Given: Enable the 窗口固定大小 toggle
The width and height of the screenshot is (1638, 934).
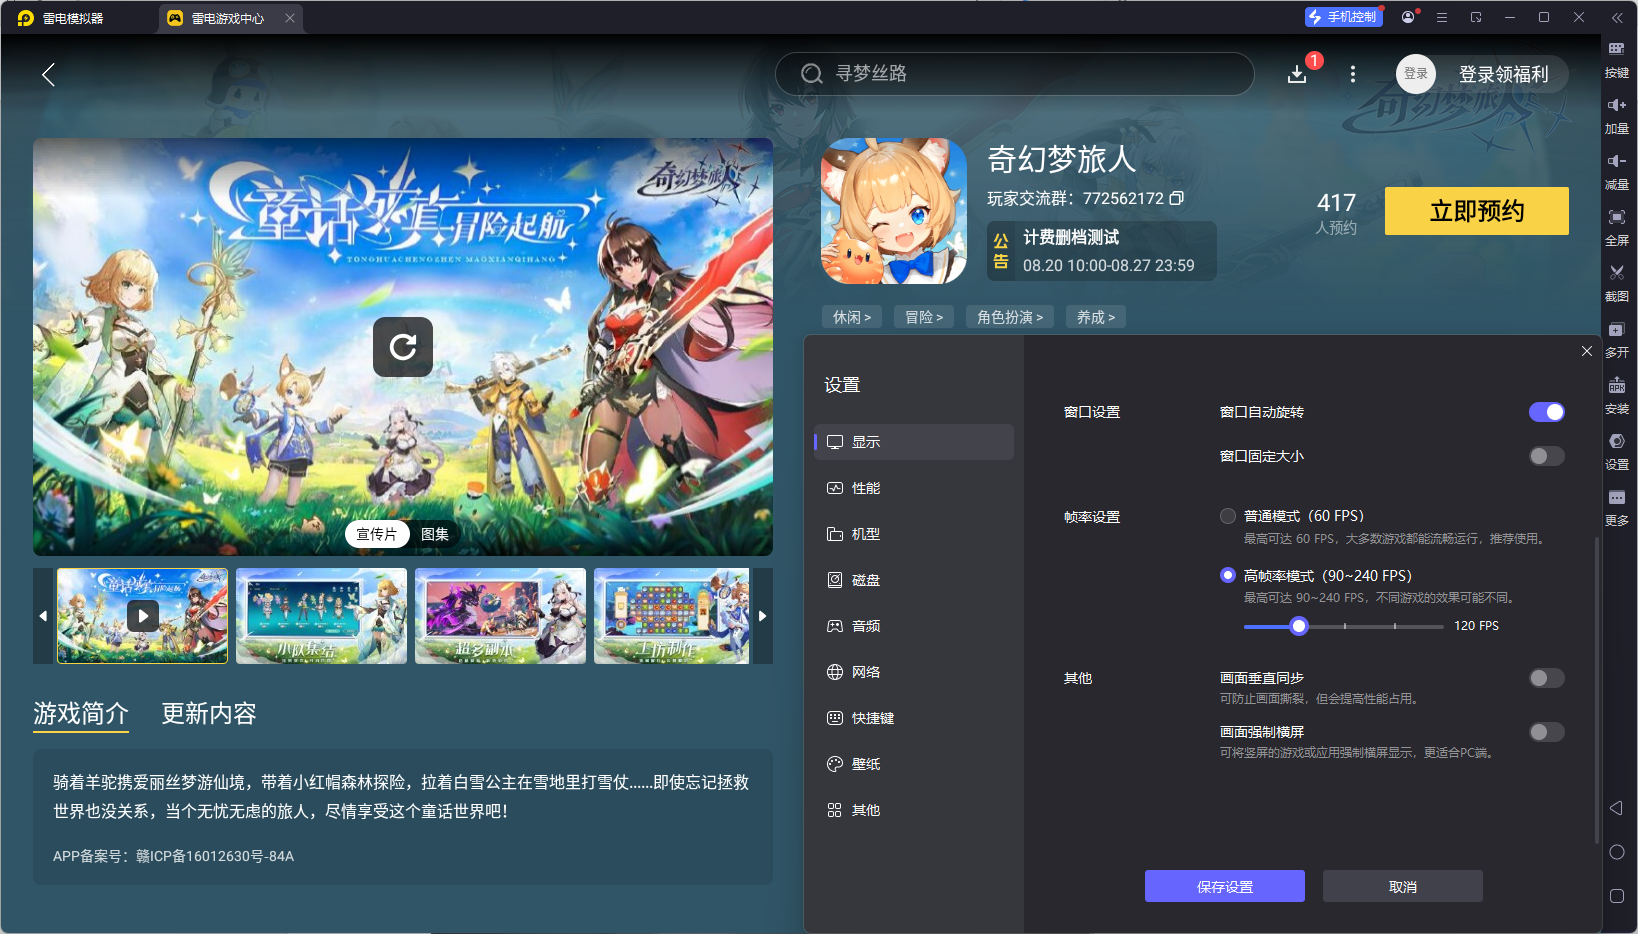Looking at the screenshot, I should [x=1546, y=456].
